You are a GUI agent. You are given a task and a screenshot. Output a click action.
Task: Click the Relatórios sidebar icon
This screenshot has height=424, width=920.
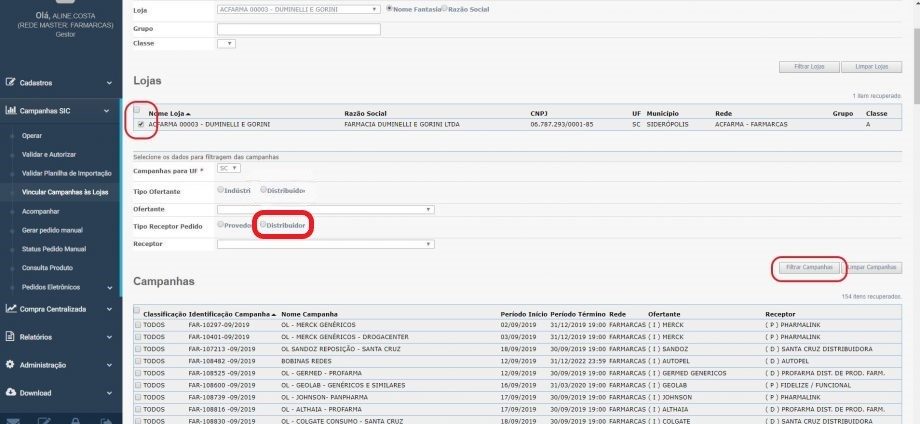click(11, 337)
